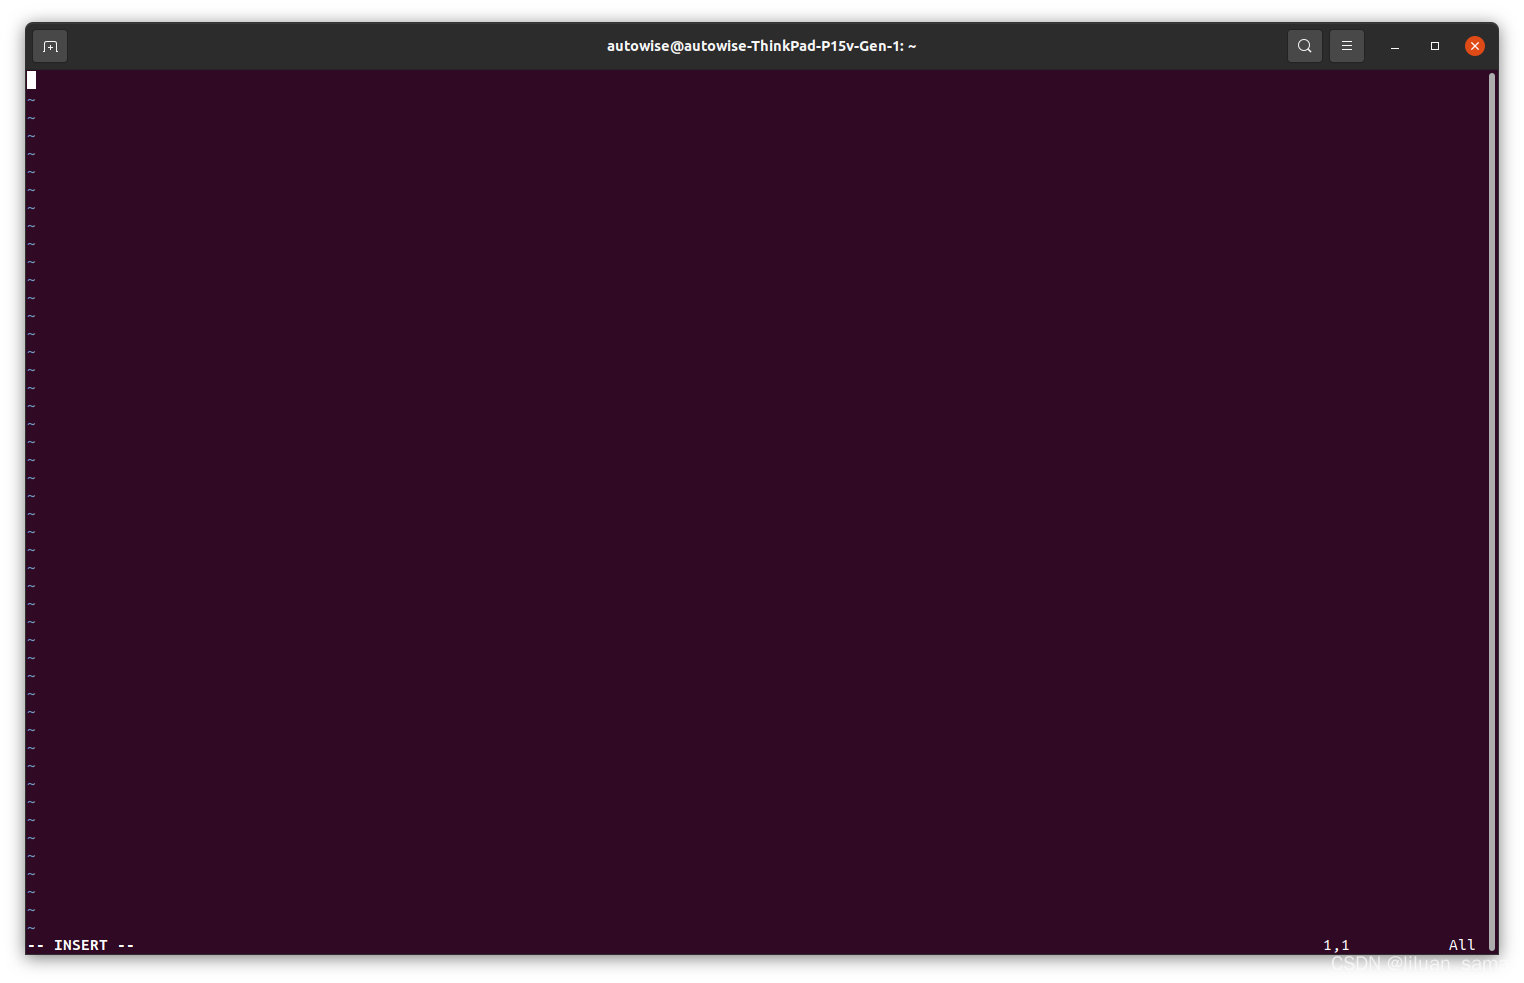1524x983 pixels.
Task: Click the vim cursor on first line
Action: [x=32, y=80]
